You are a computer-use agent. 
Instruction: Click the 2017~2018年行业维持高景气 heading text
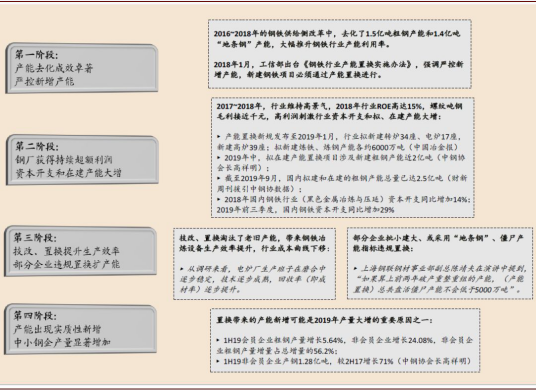(339, 111)
